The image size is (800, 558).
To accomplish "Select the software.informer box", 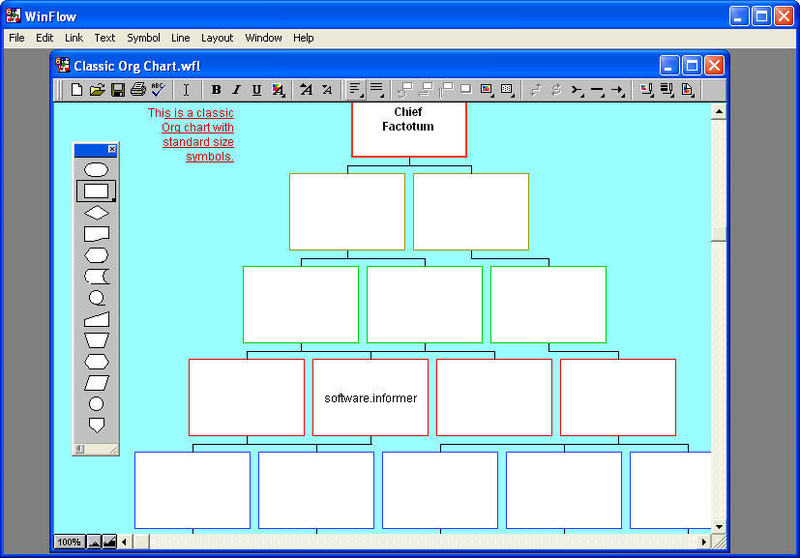I will point(370,397).
